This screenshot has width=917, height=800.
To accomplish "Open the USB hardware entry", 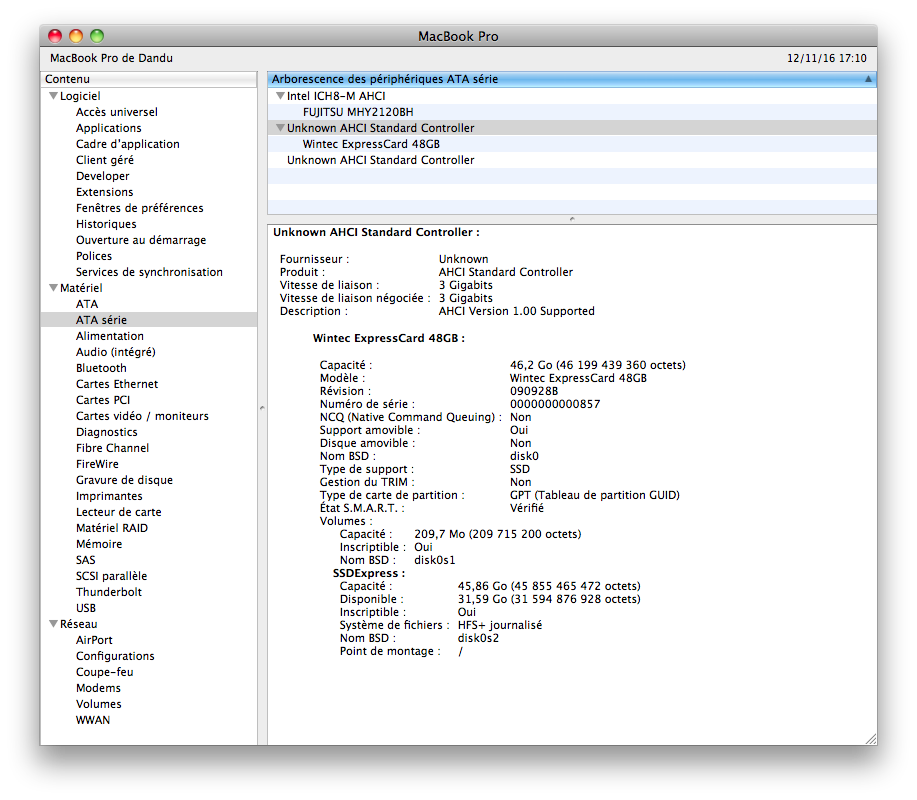I will click(85, 608).
